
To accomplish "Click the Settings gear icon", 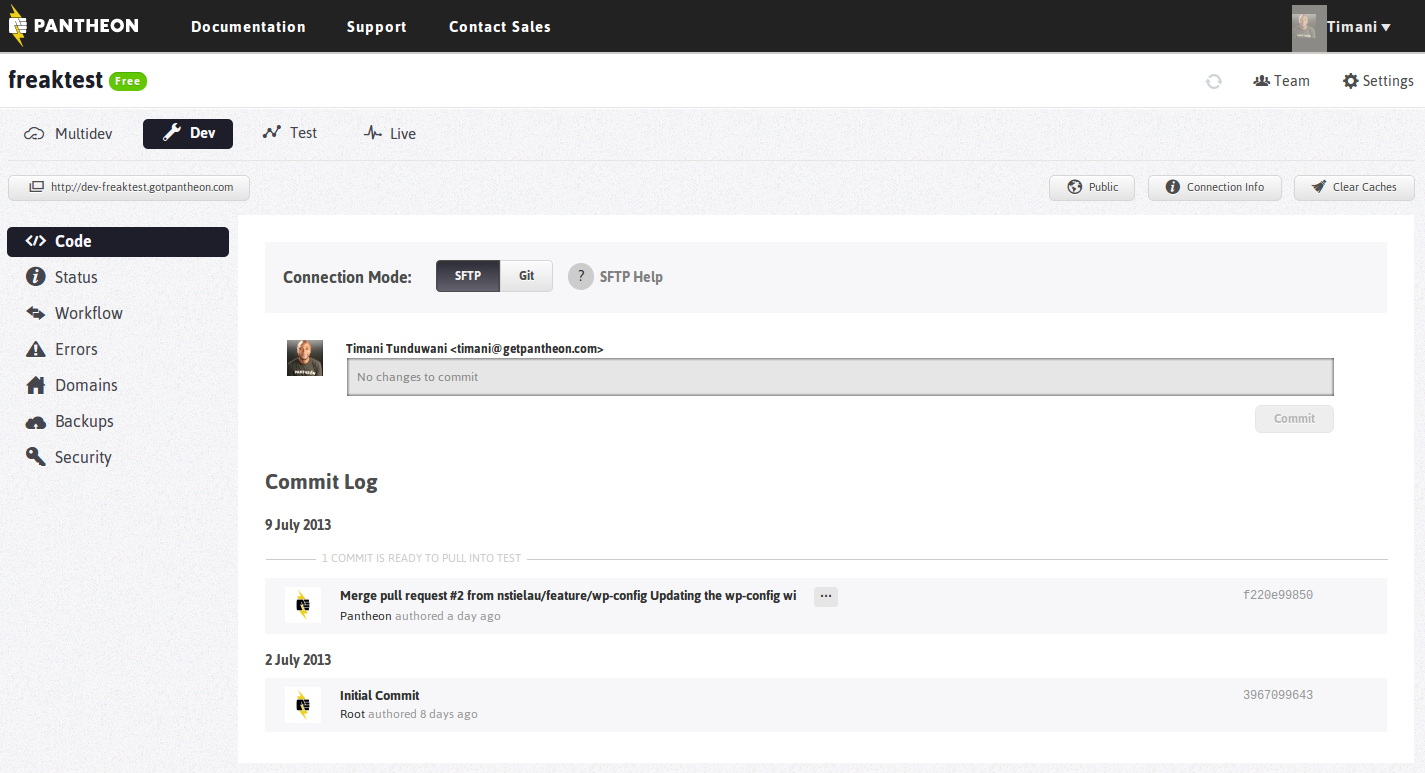I will click(1351, 81).
